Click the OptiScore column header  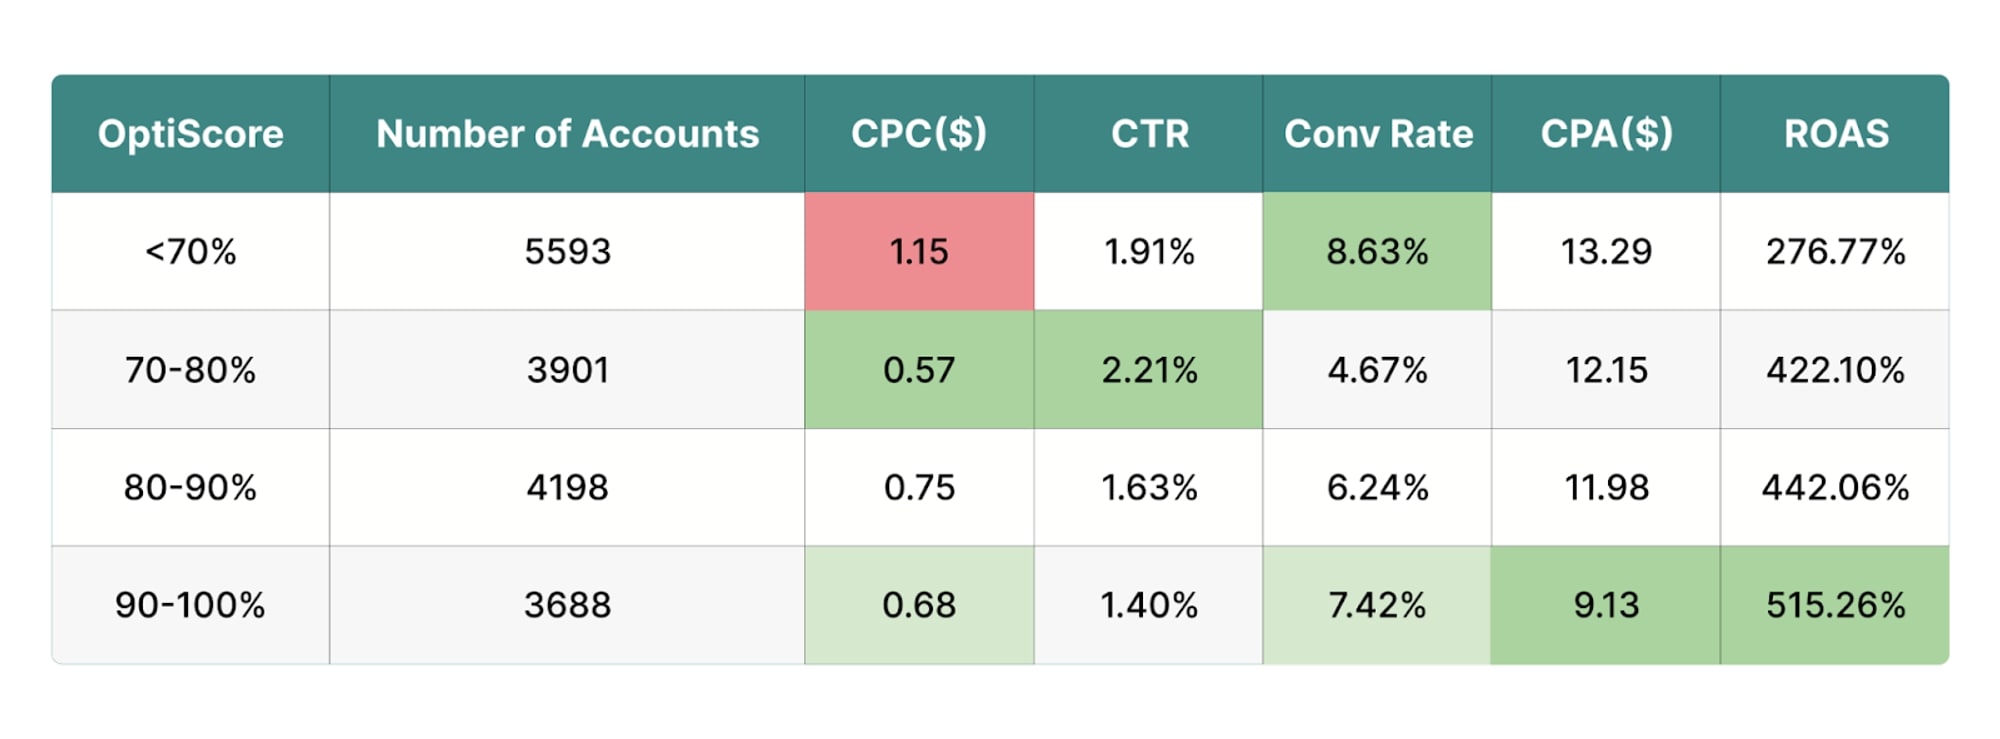(190, 133)
